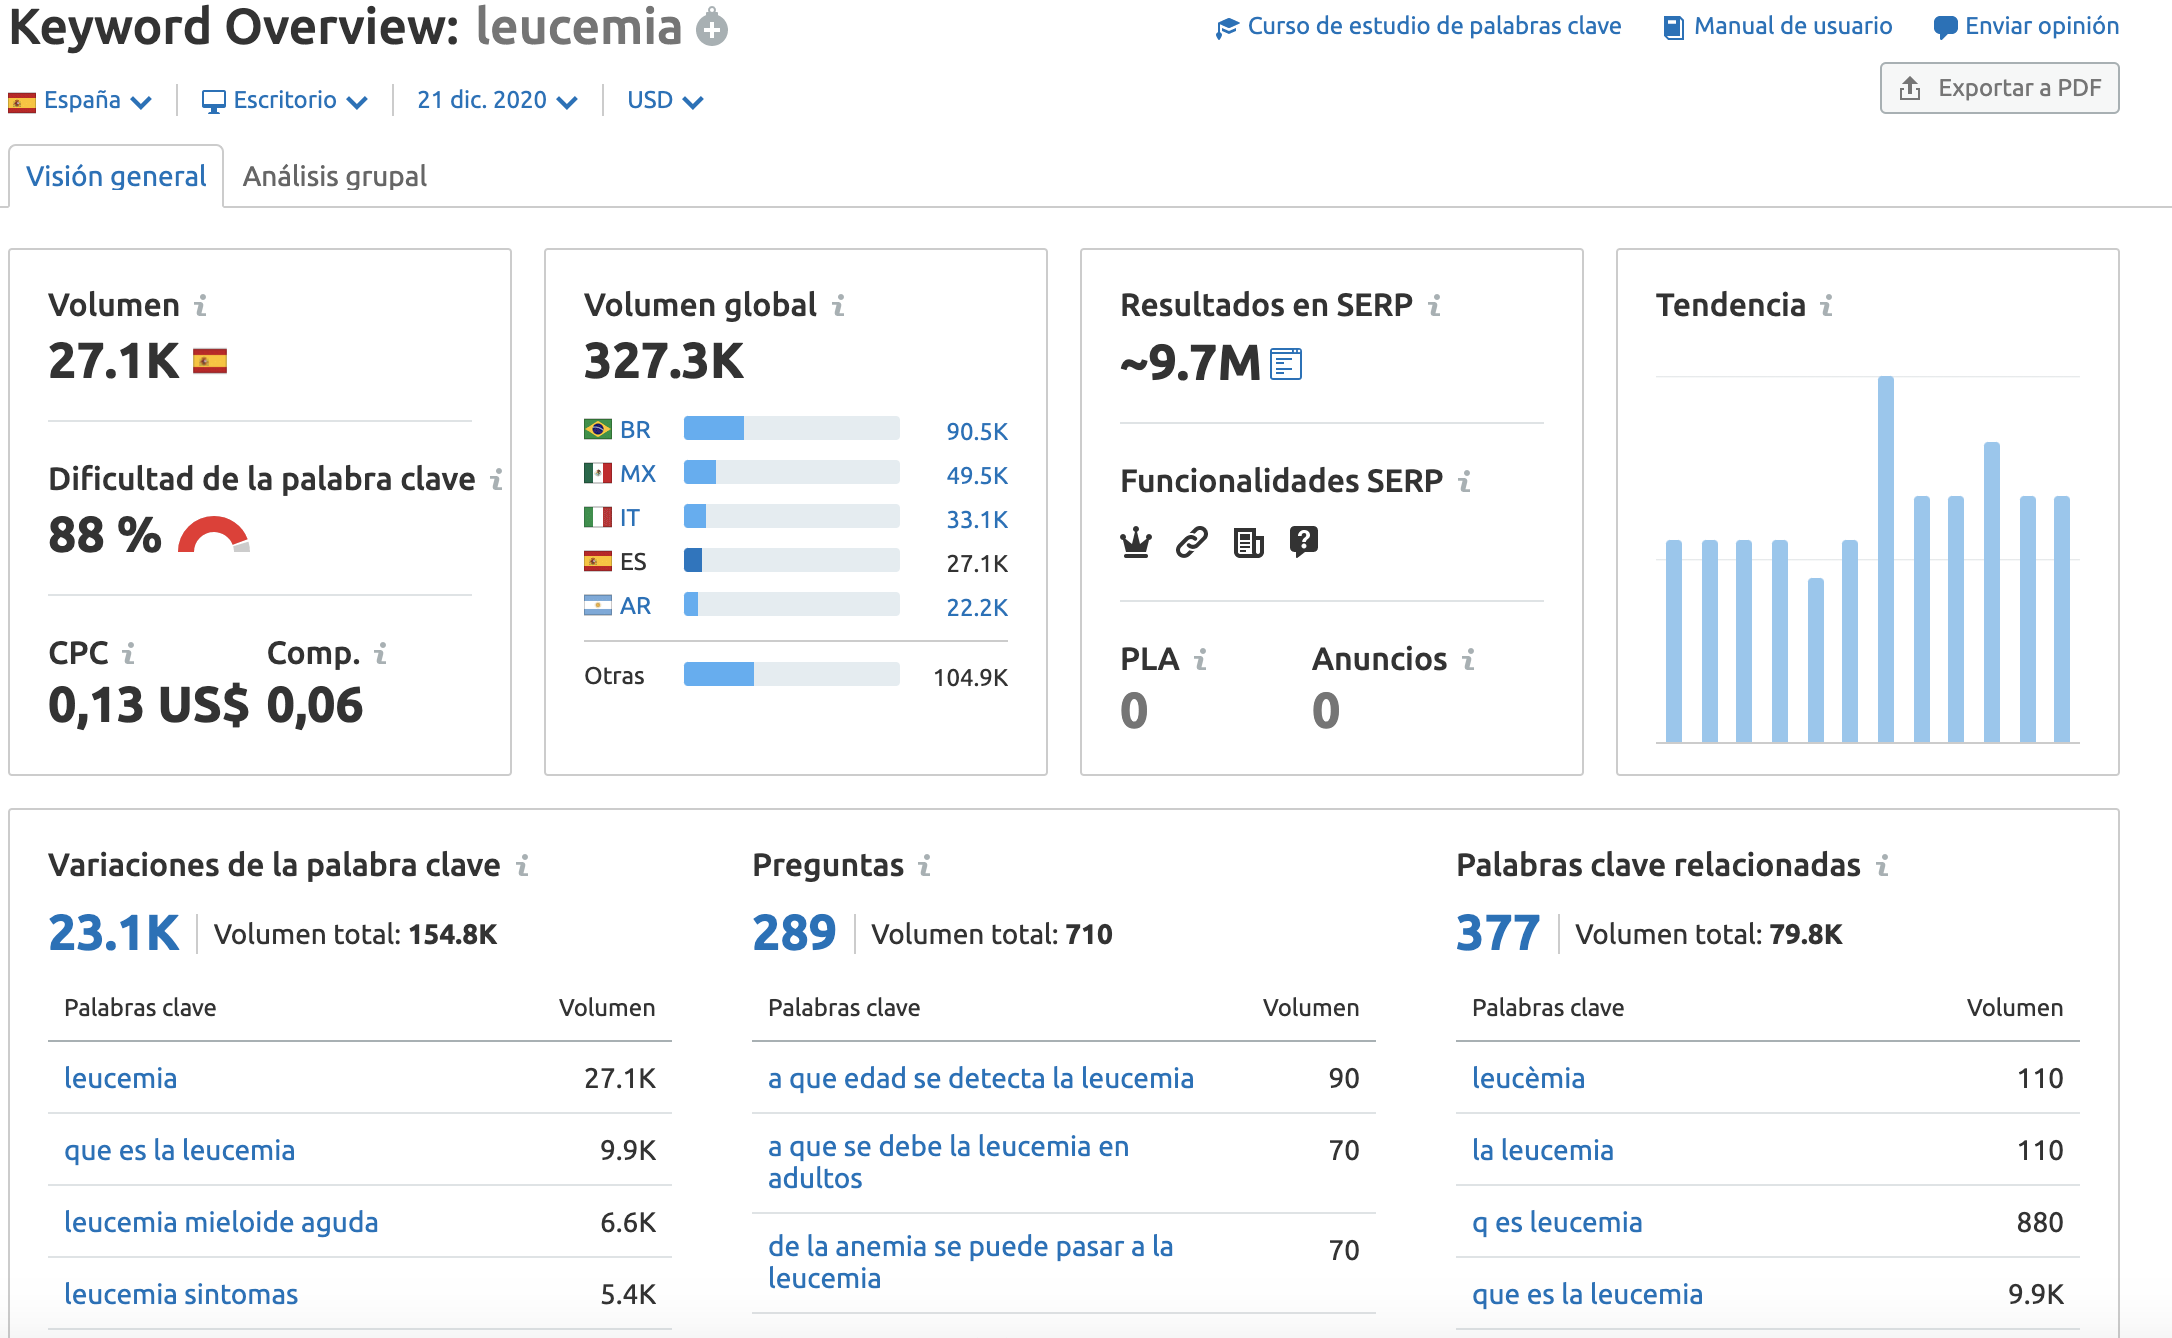This screenshot has width=2172, height=1338.
Task: Open 'leucemia' keyword in variations list
Action: [x=120, y=1078]
